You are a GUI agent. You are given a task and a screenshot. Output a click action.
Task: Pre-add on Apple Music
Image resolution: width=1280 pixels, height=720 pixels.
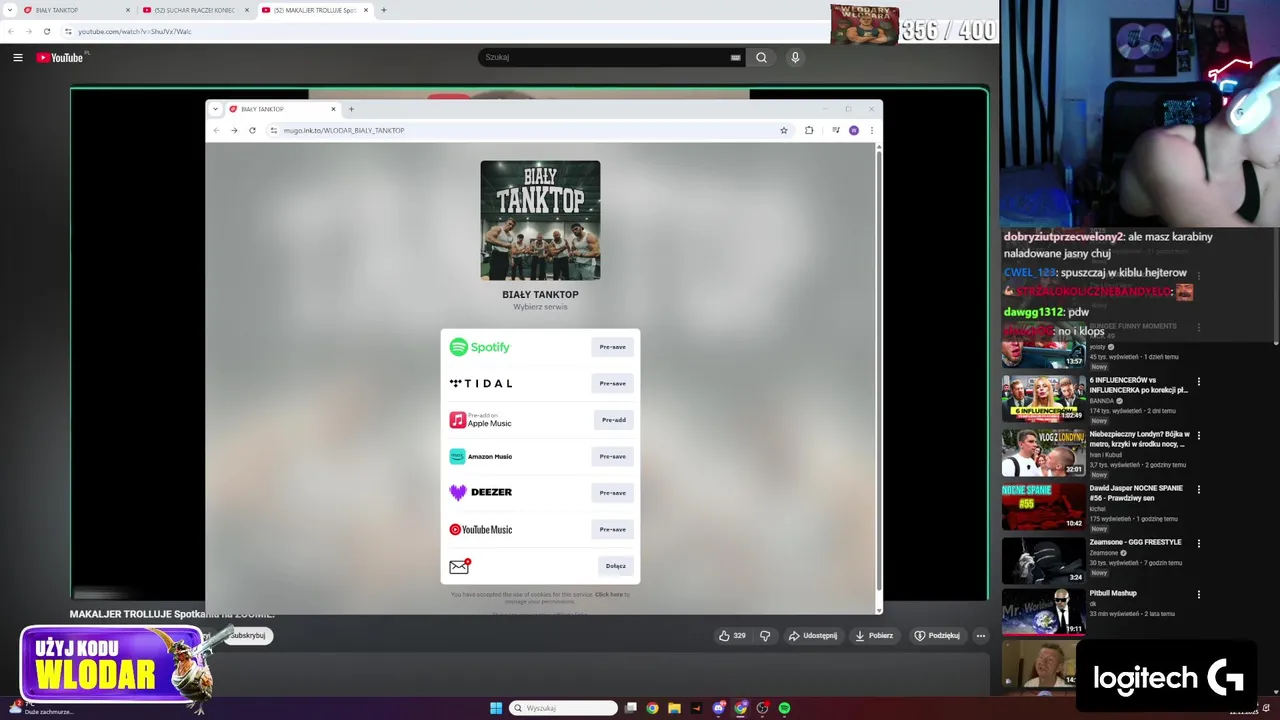click(x=614, y=420)
